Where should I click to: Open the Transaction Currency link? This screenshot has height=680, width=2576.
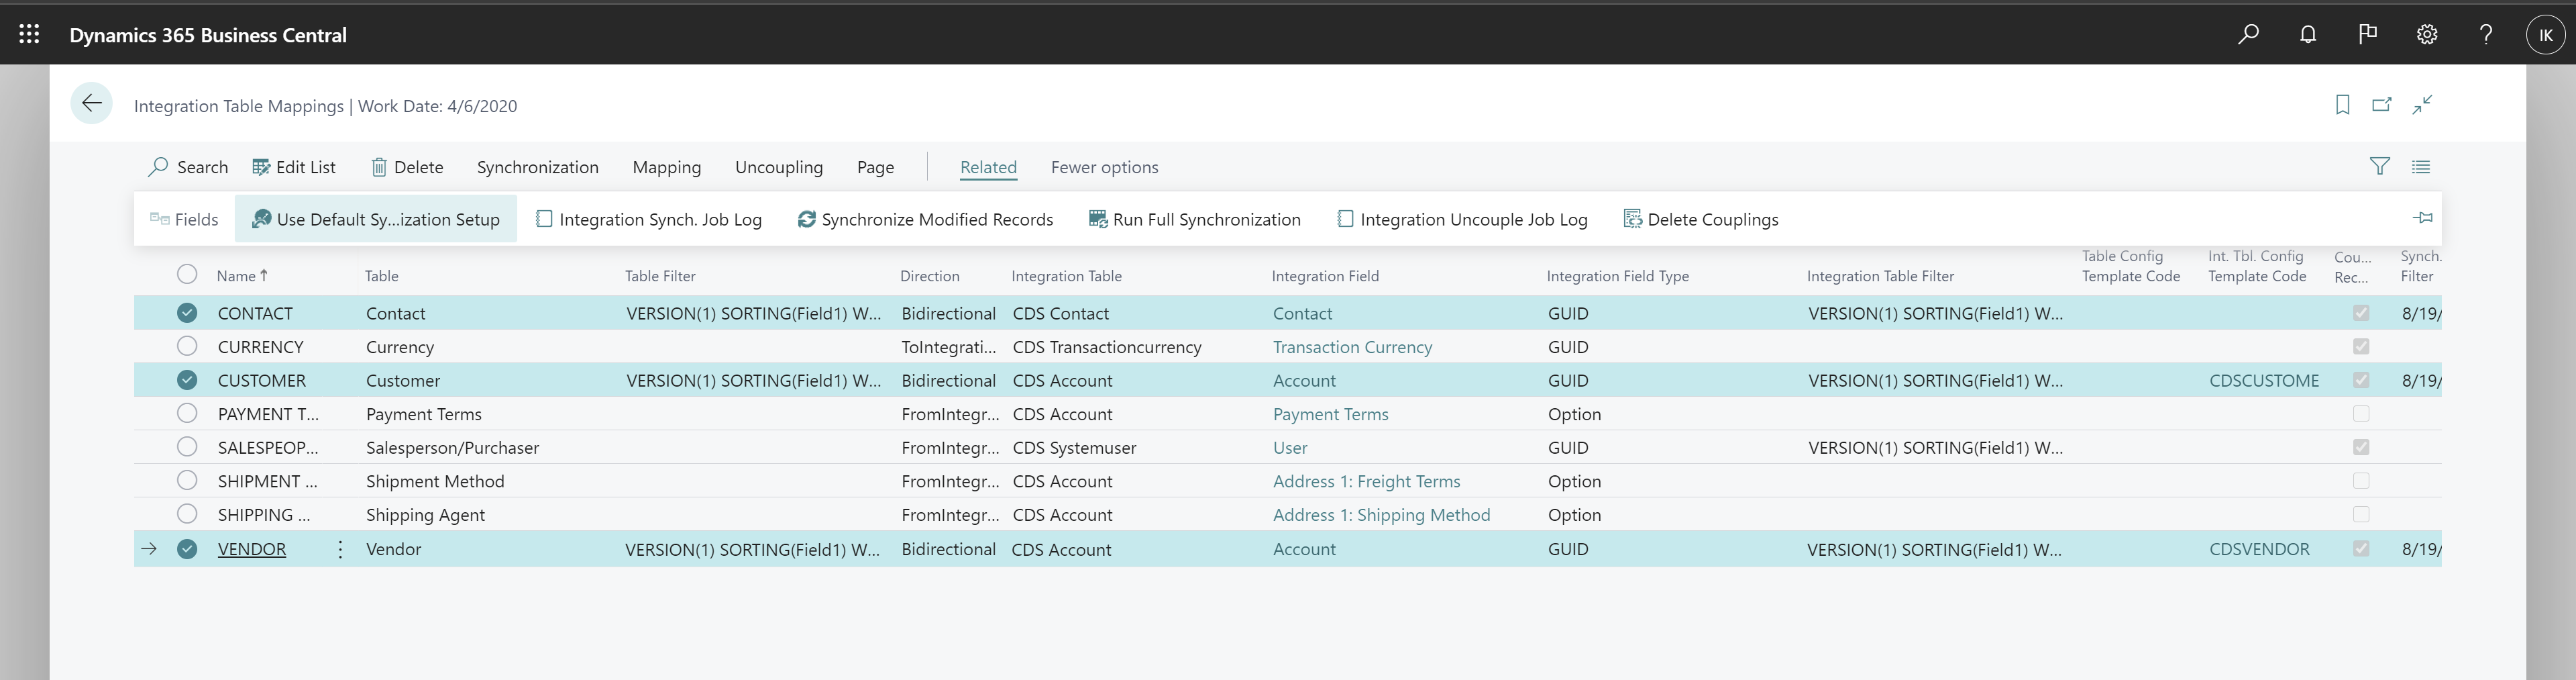(x=1352, y=346)
